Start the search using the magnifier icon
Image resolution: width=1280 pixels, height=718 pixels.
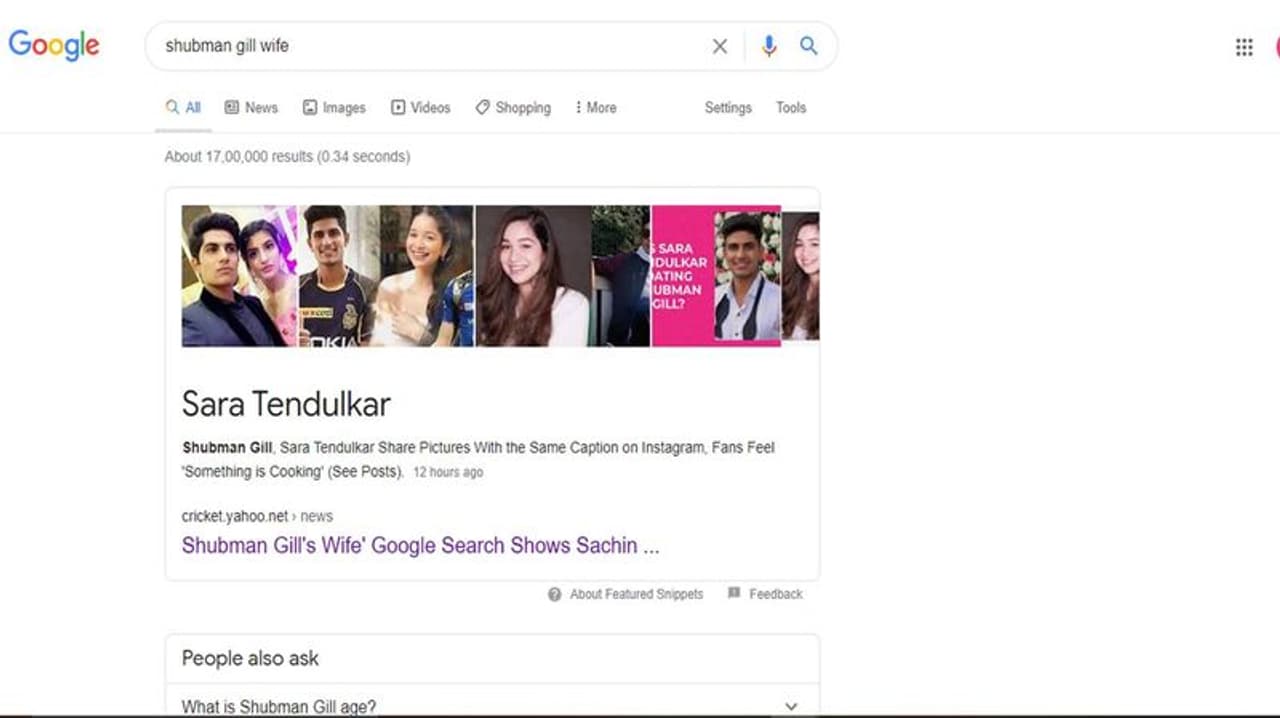tap(808, 46)
